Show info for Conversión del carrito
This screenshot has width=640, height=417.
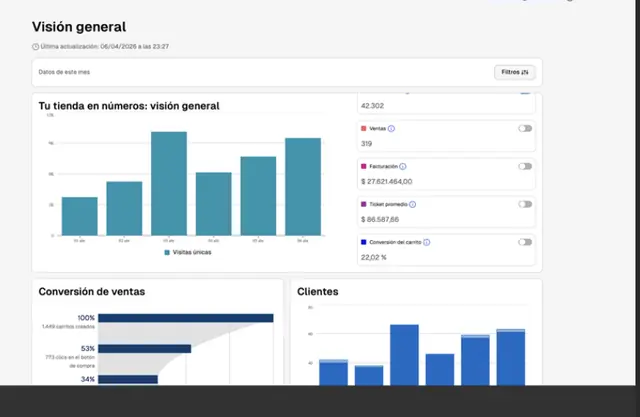(x=427, y=242)
